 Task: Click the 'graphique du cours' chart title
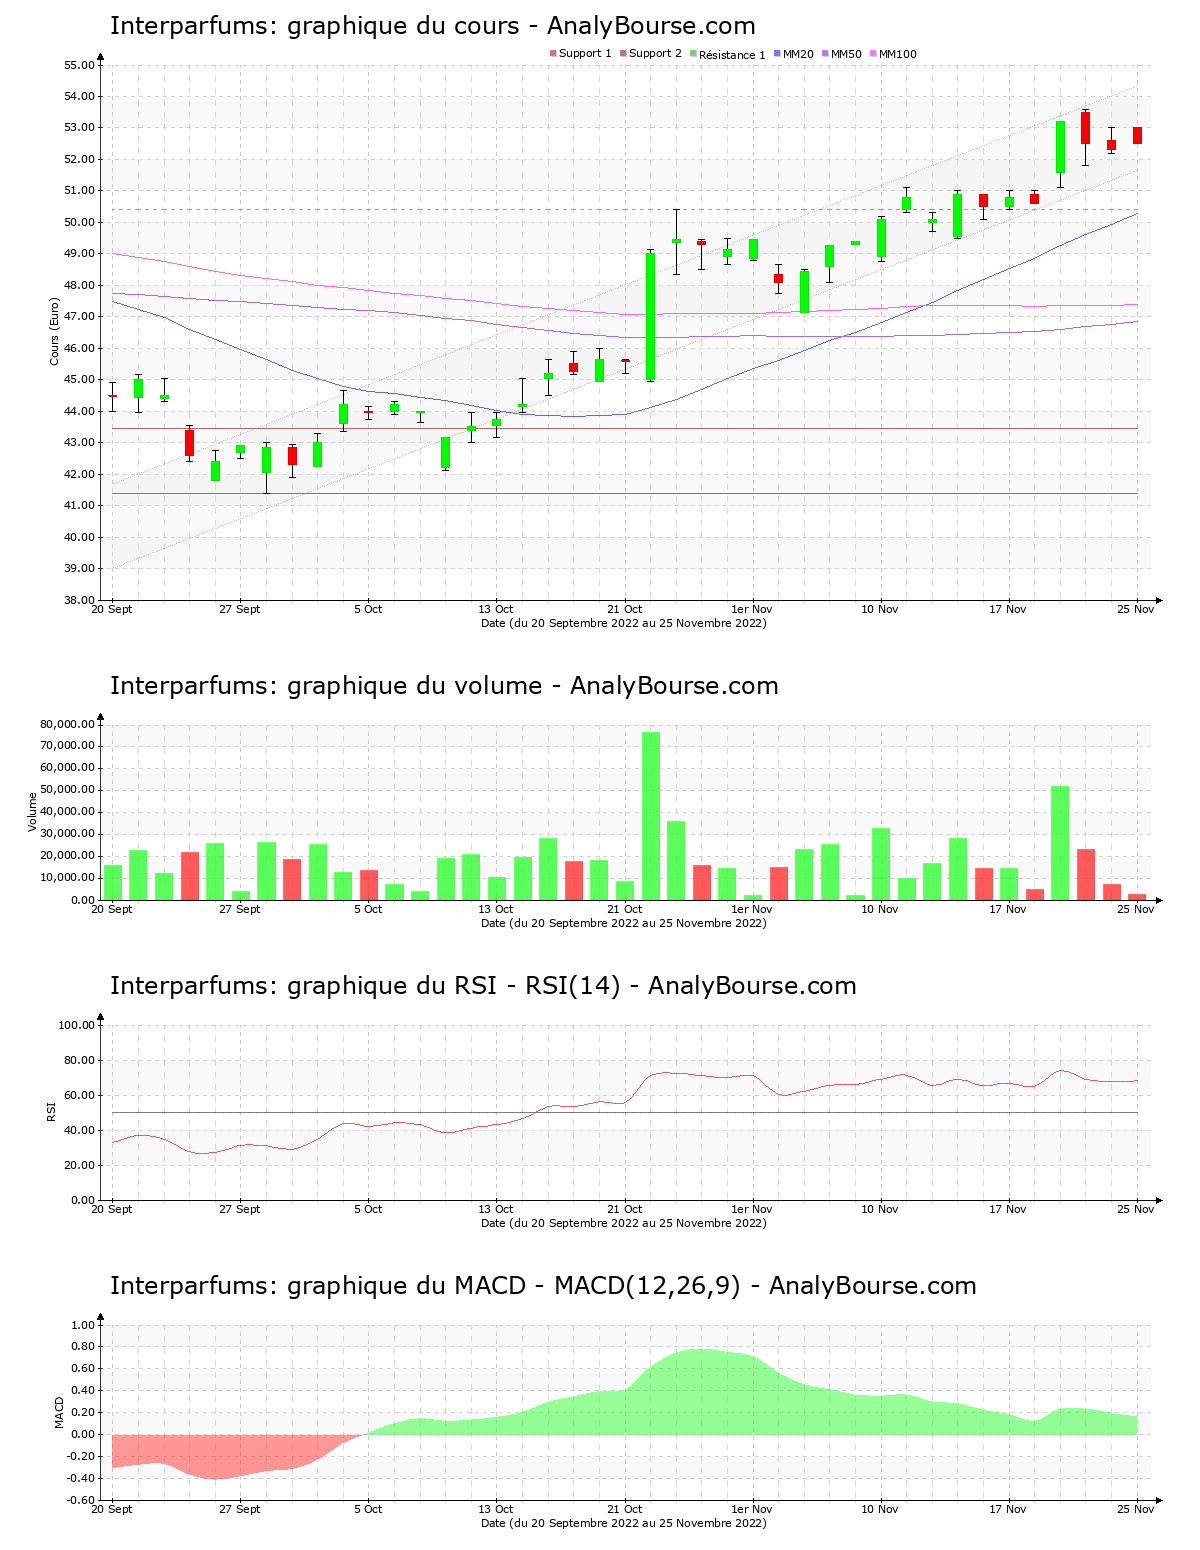433,26
